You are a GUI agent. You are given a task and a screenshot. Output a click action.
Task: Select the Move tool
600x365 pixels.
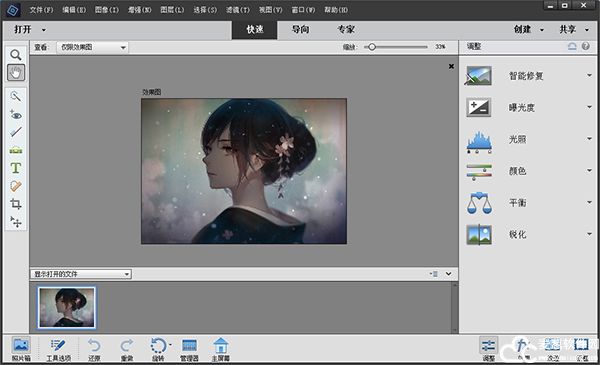coord(16,222)
